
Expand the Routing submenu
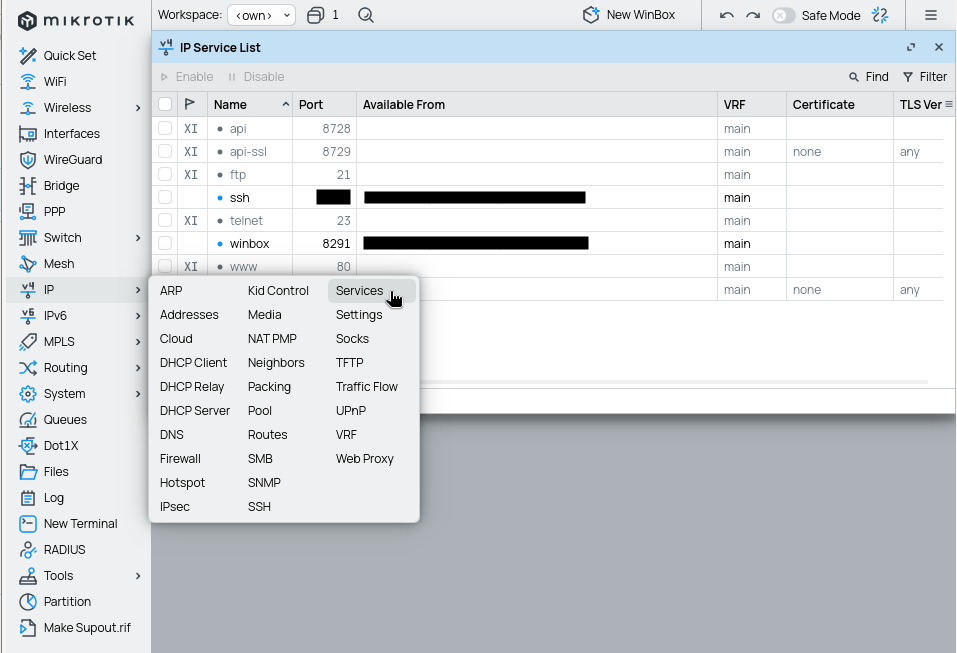(138, 368)
